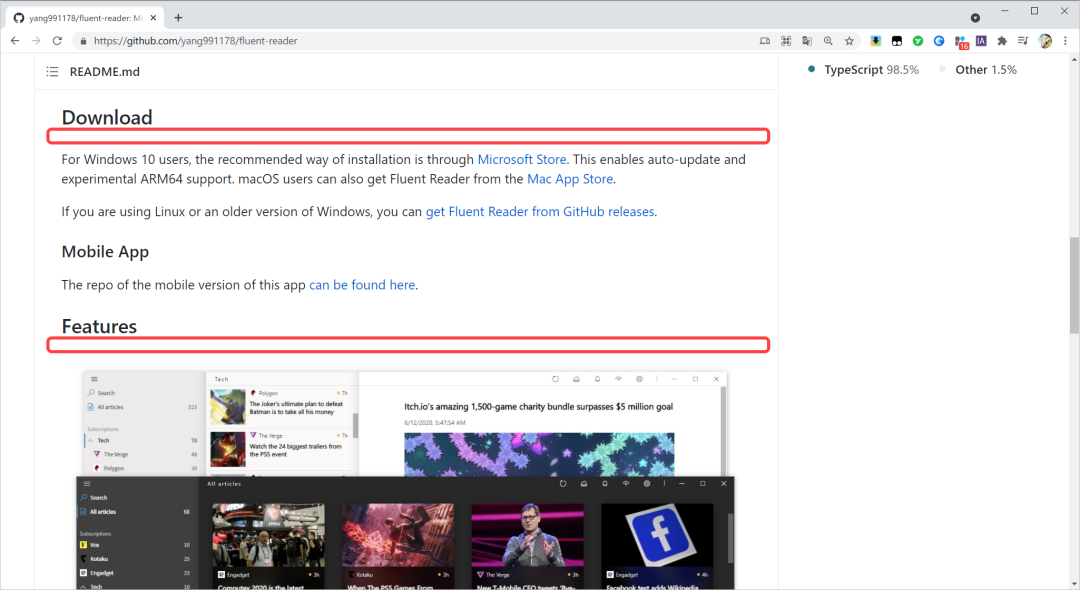Click the user profile avatar
Screen dimensions: 1080x590
1045,41
